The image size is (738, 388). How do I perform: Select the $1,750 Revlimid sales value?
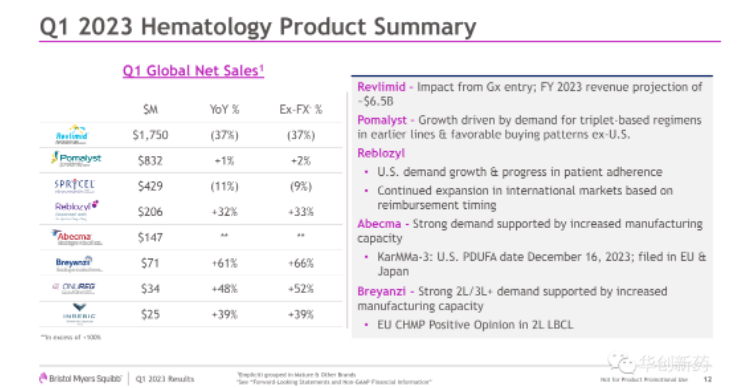click(150, 136)
